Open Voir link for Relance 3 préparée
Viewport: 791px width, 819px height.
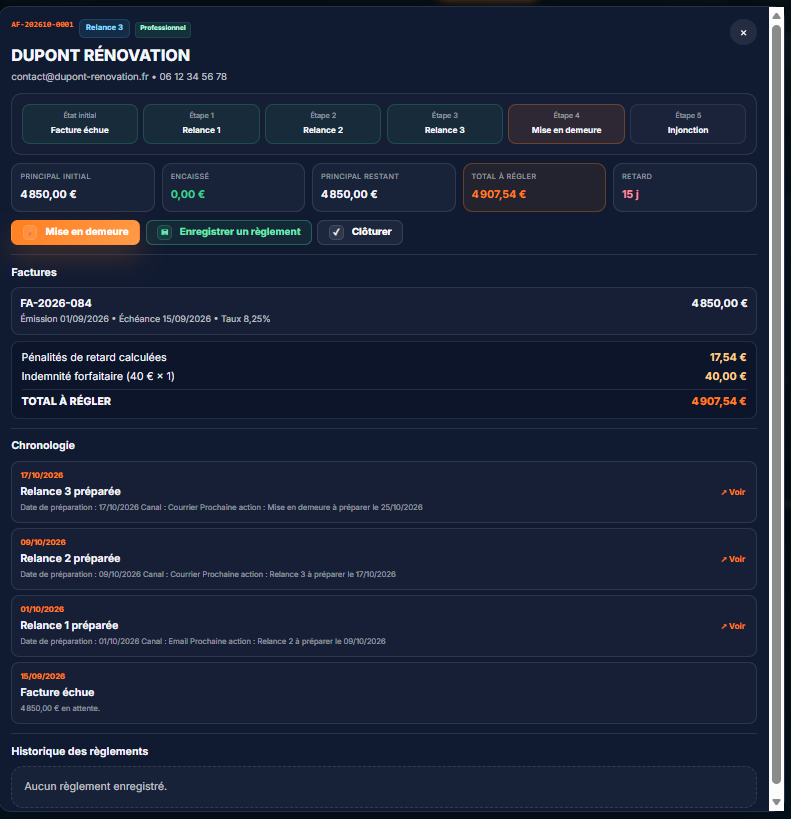(733, 492)
